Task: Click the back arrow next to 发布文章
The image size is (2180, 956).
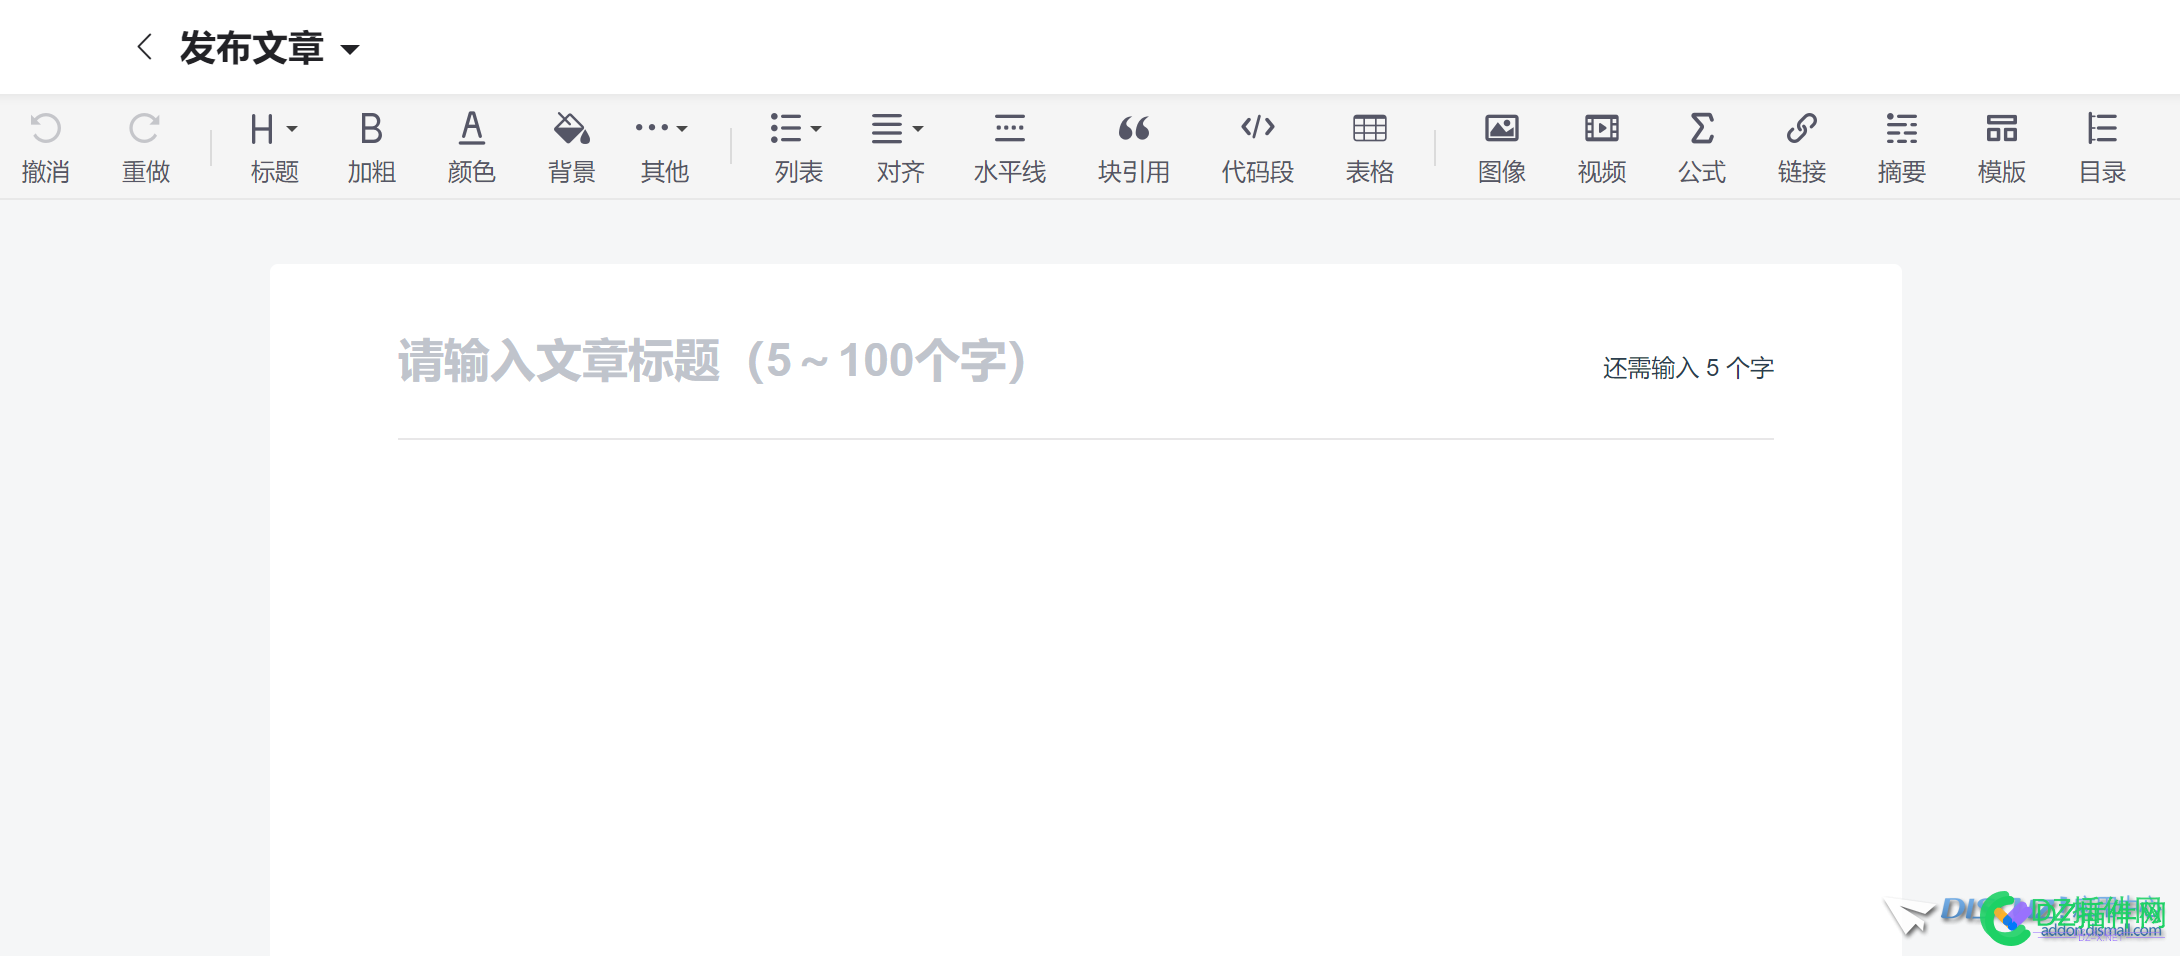Action: click(x=144, y=46)
